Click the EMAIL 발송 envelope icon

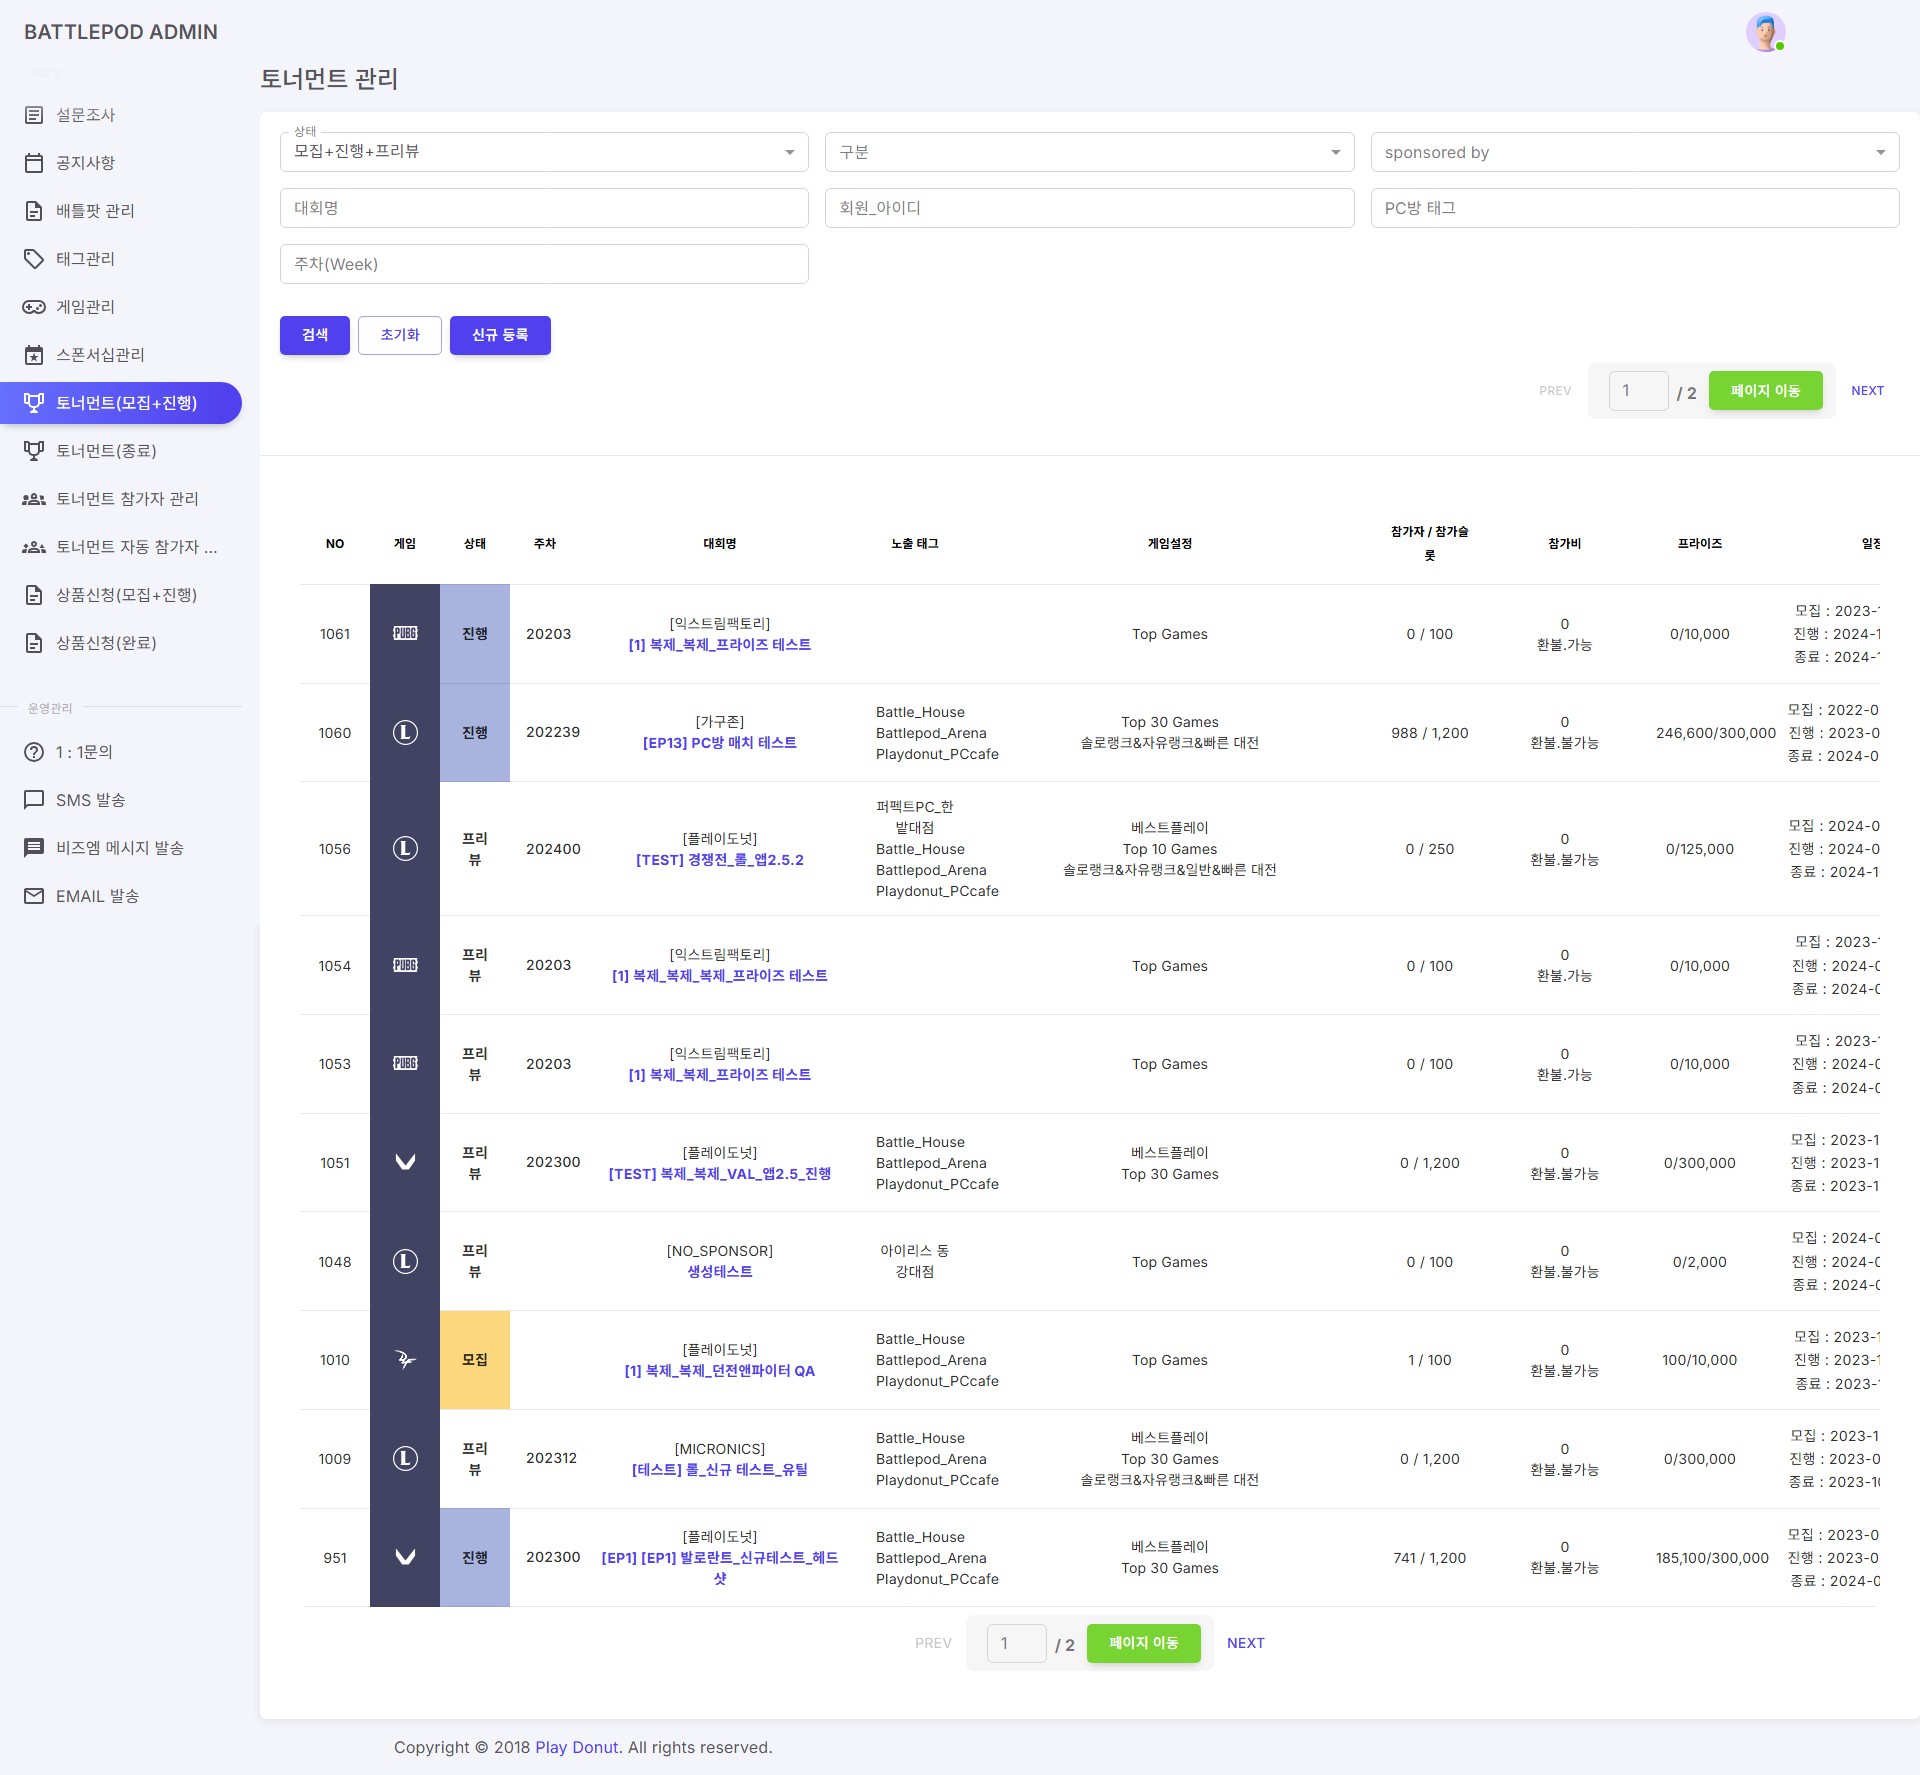tap(34, 896)
